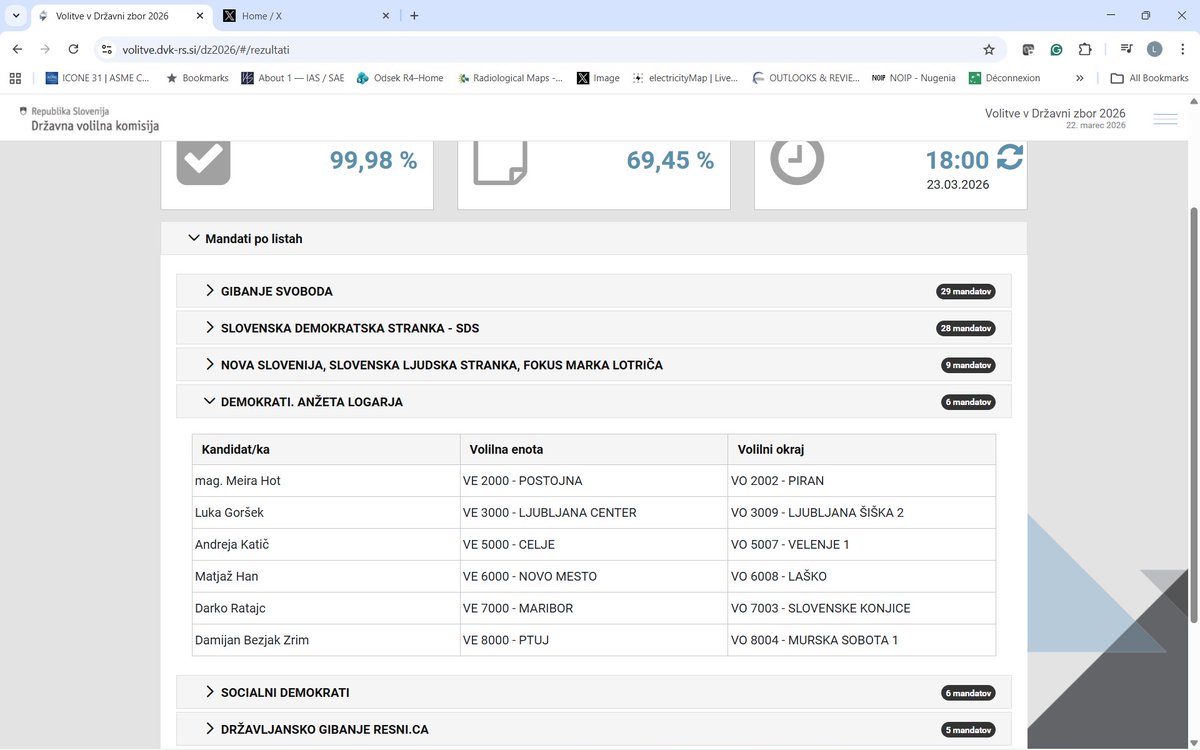The height and width of the screenshot is (750, 1200).
Task: Bookmark this page with the star icon
Action: [989, 49]
